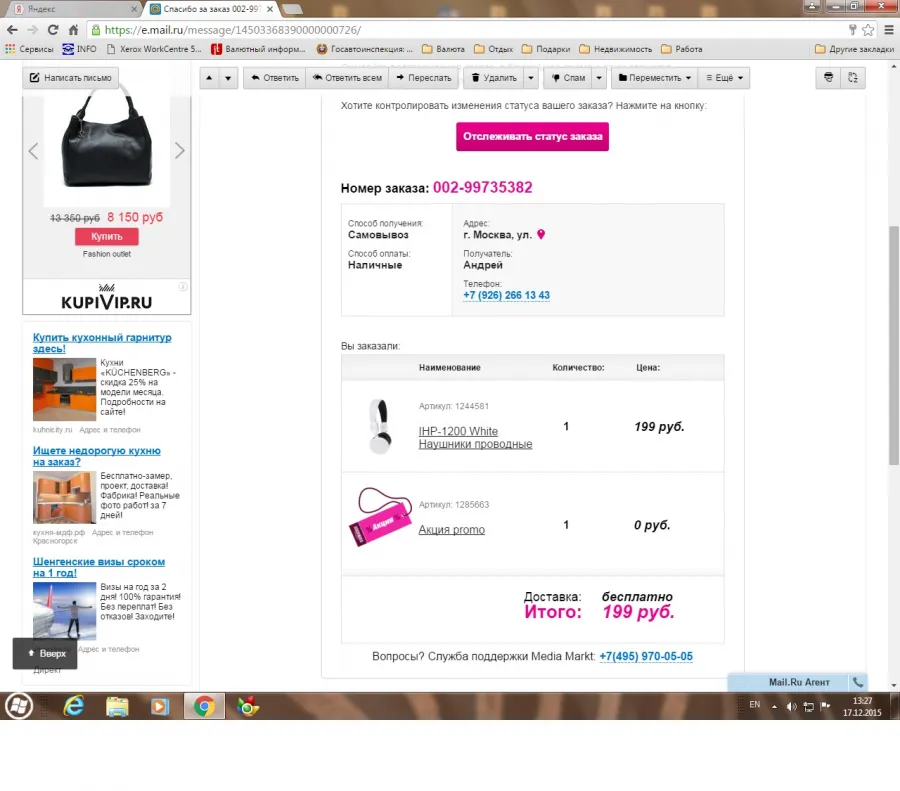The width and height of the screenshot is (900, 791).
Task: Click the browser forward arrow
Action: point(33,30)
